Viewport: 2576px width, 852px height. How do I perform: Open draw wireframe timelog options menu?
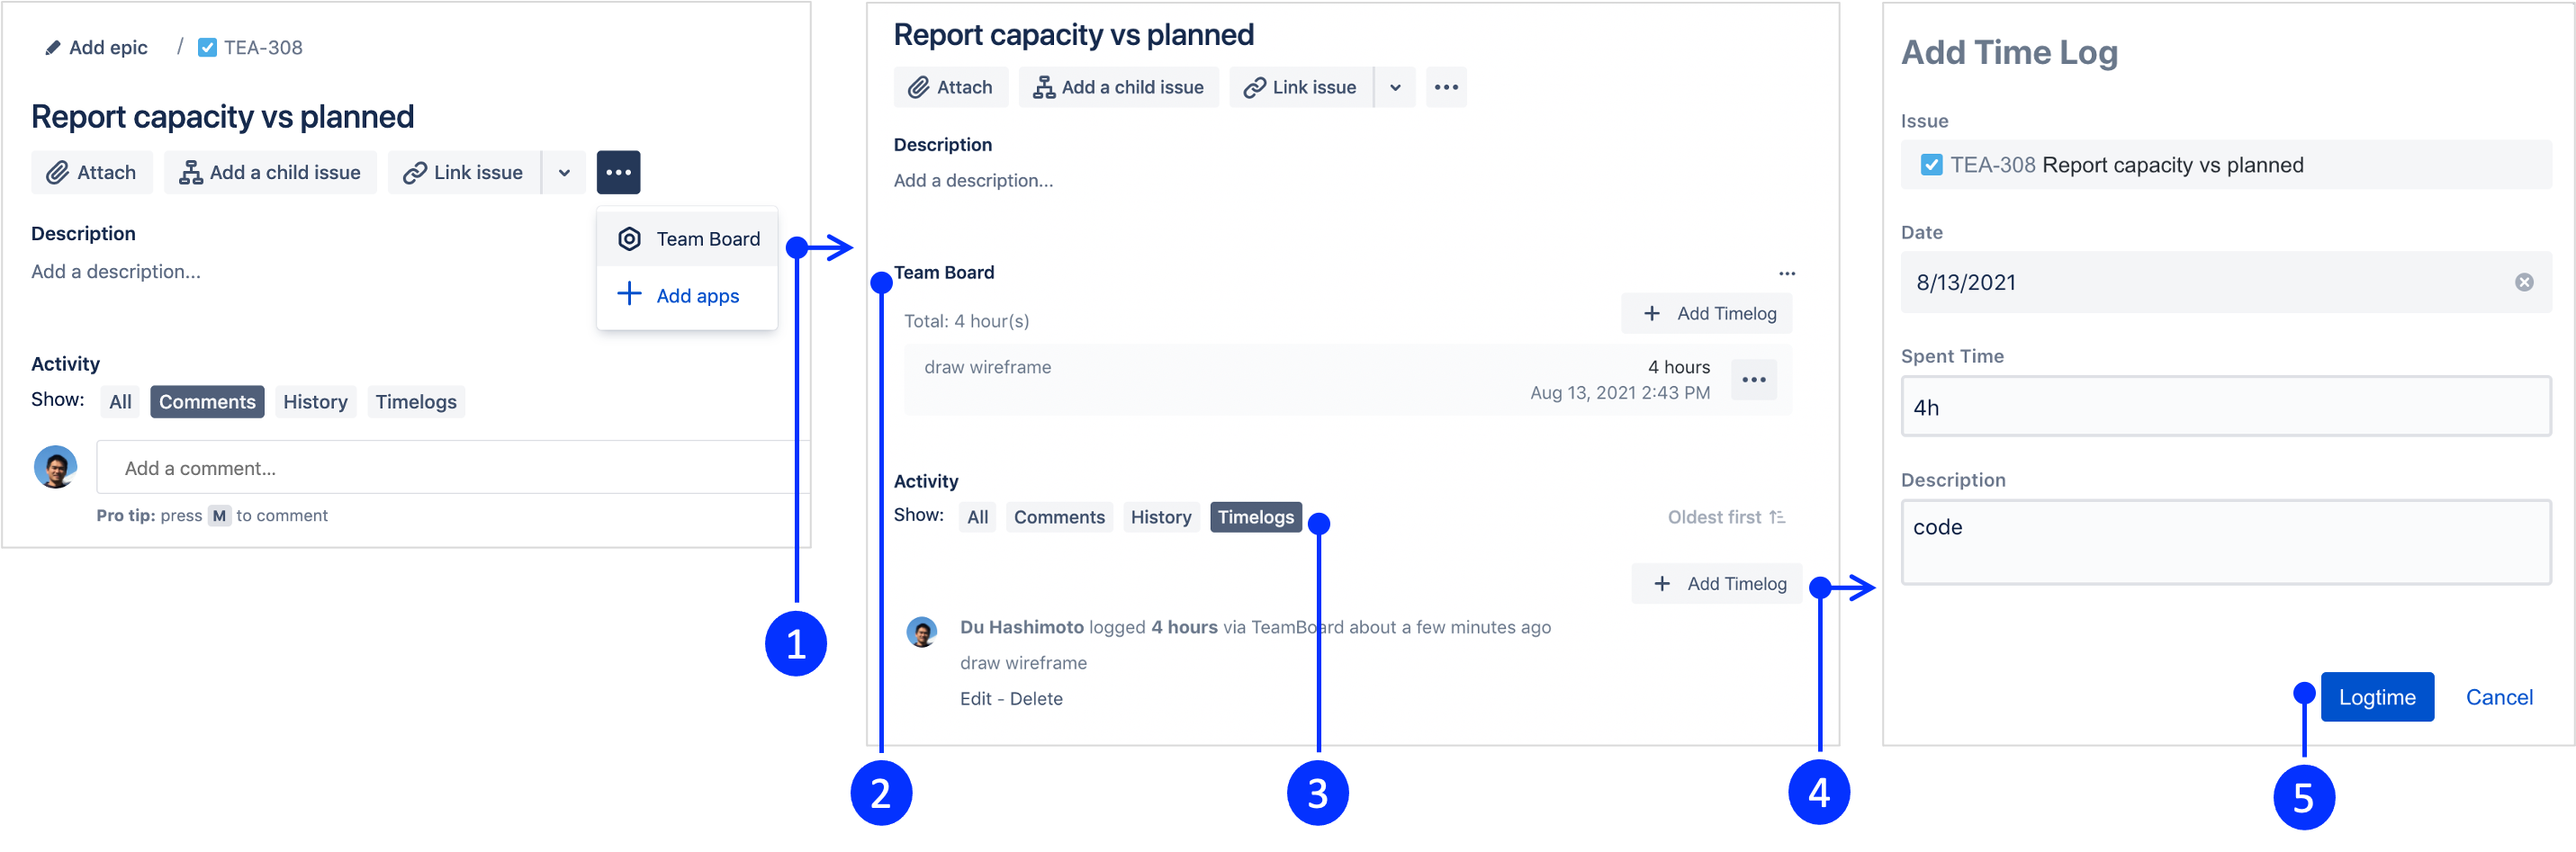1753,380
